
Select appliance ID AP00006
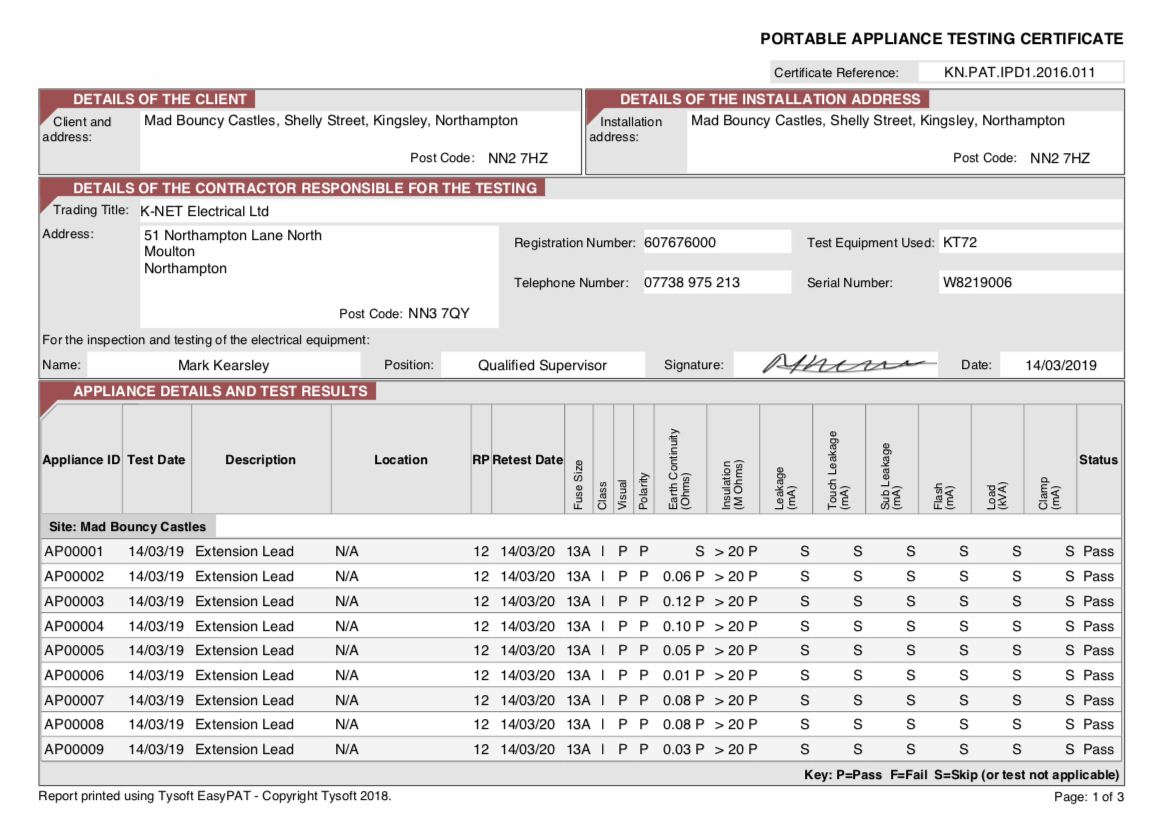74,675
